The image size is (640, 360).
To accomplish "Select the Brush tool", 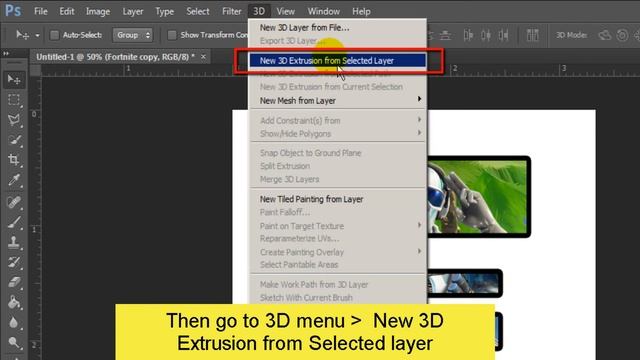I will pyautogui.click(x=14, y=222).
